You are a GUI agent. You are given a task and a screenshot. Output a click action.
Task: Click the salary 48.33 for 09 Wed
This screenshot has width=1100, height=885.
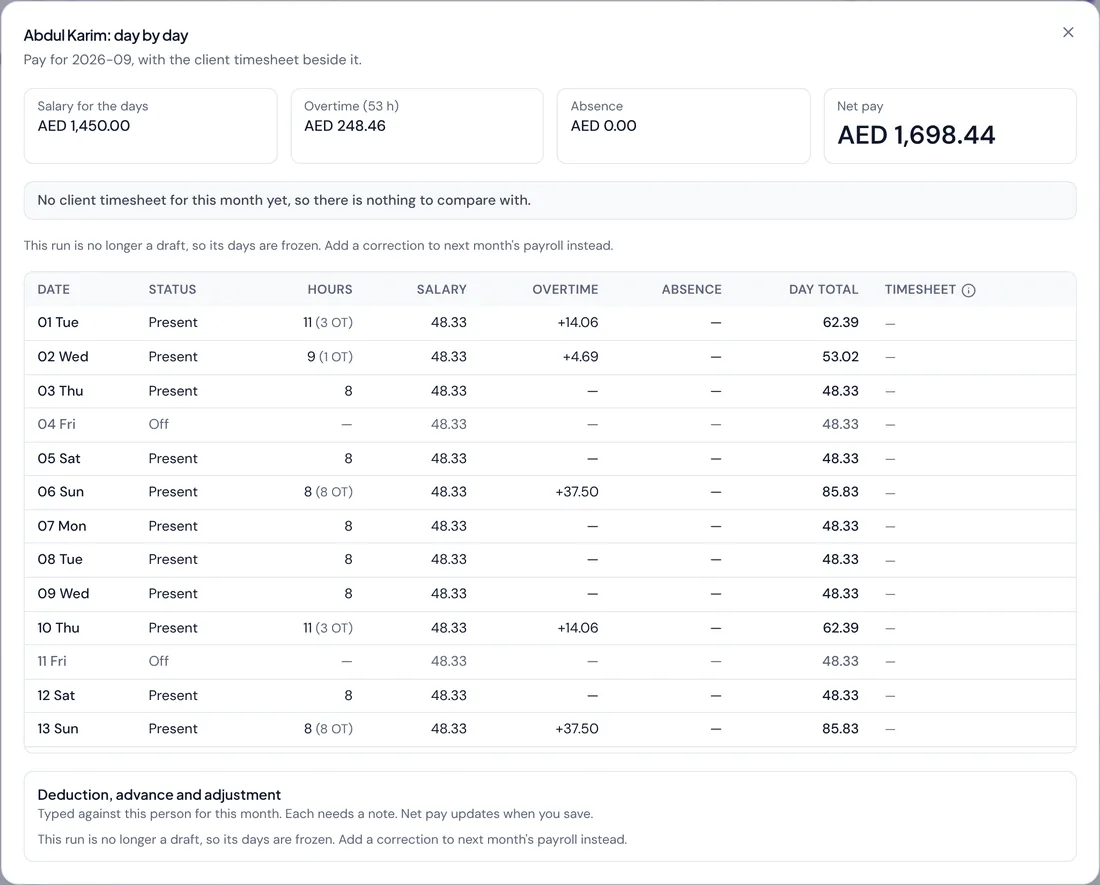(x=448, y=594)
